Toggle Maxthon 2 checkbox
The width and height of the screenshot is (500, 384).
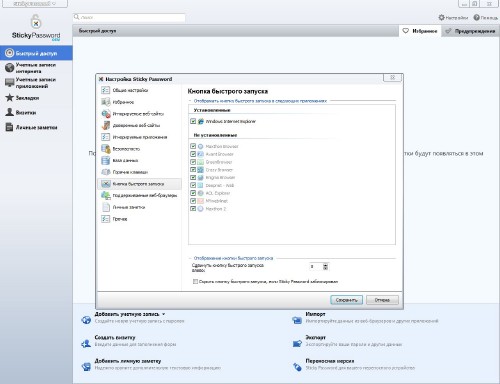(193, 209)
